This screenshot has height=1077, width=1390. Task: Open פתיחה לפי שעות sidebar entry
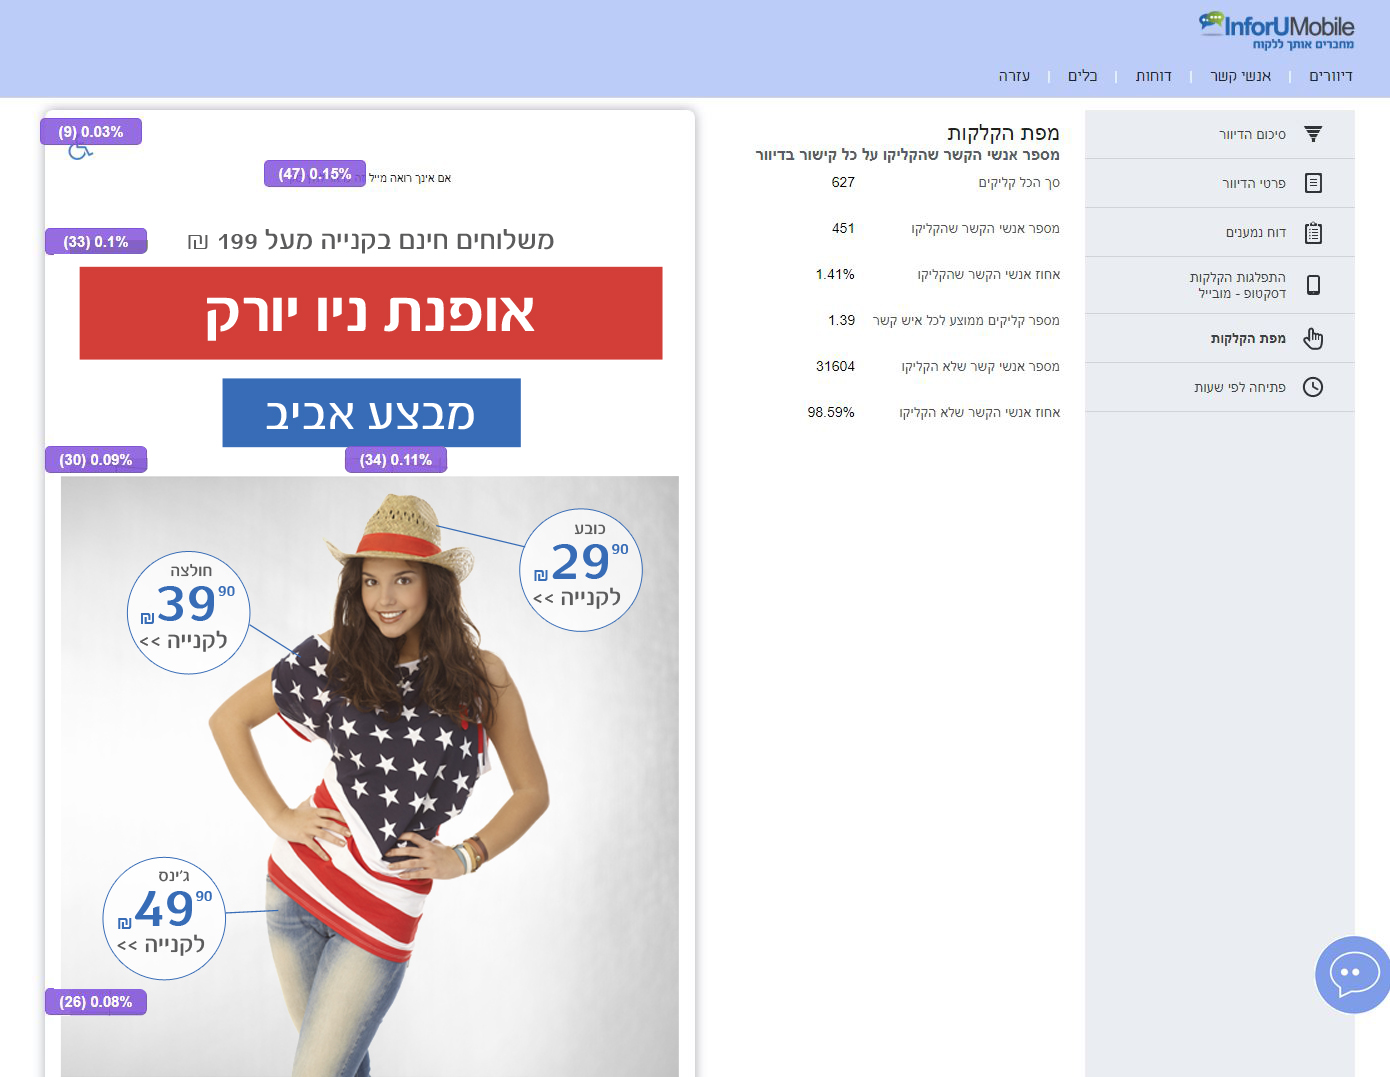[x=1220, y=387]
